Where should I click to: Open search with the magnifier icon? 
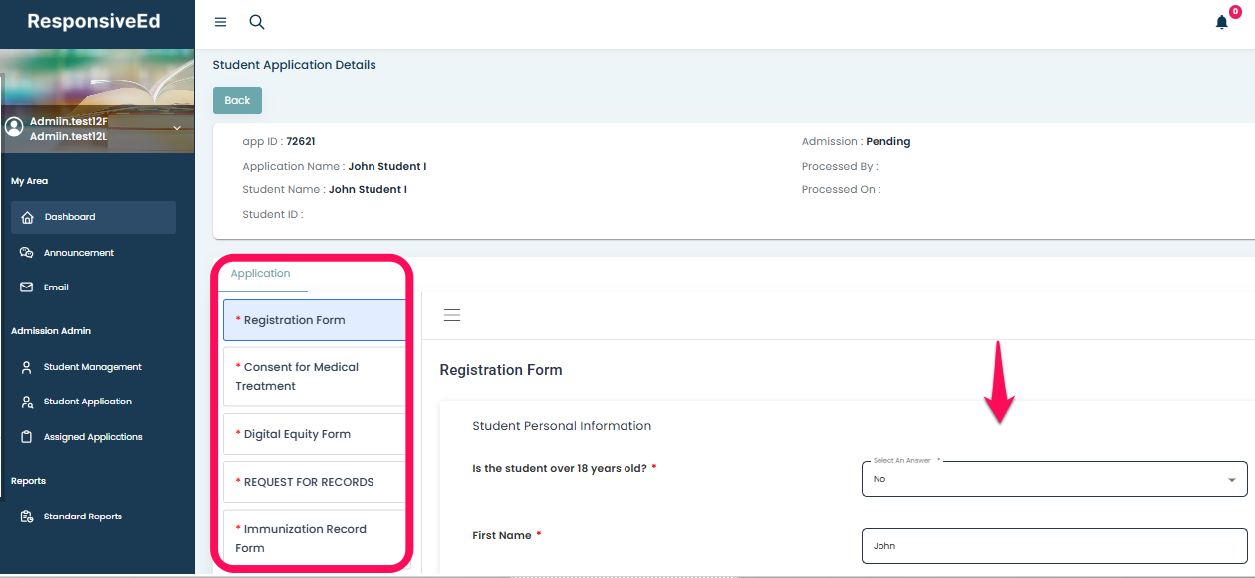pos(257,22)
